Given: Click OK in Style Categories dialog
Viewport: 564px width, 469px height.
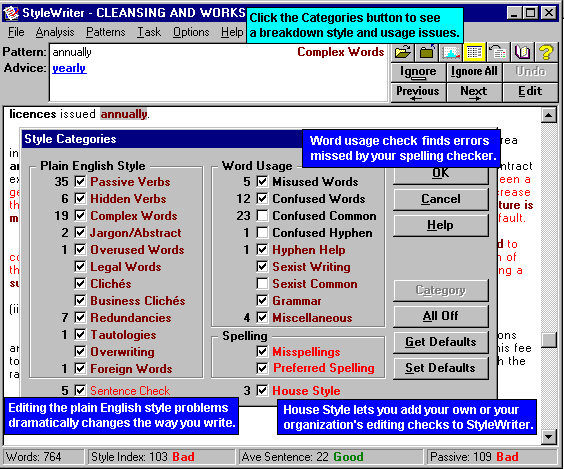Looking at the screenshot, I should [x=441, y=175].
